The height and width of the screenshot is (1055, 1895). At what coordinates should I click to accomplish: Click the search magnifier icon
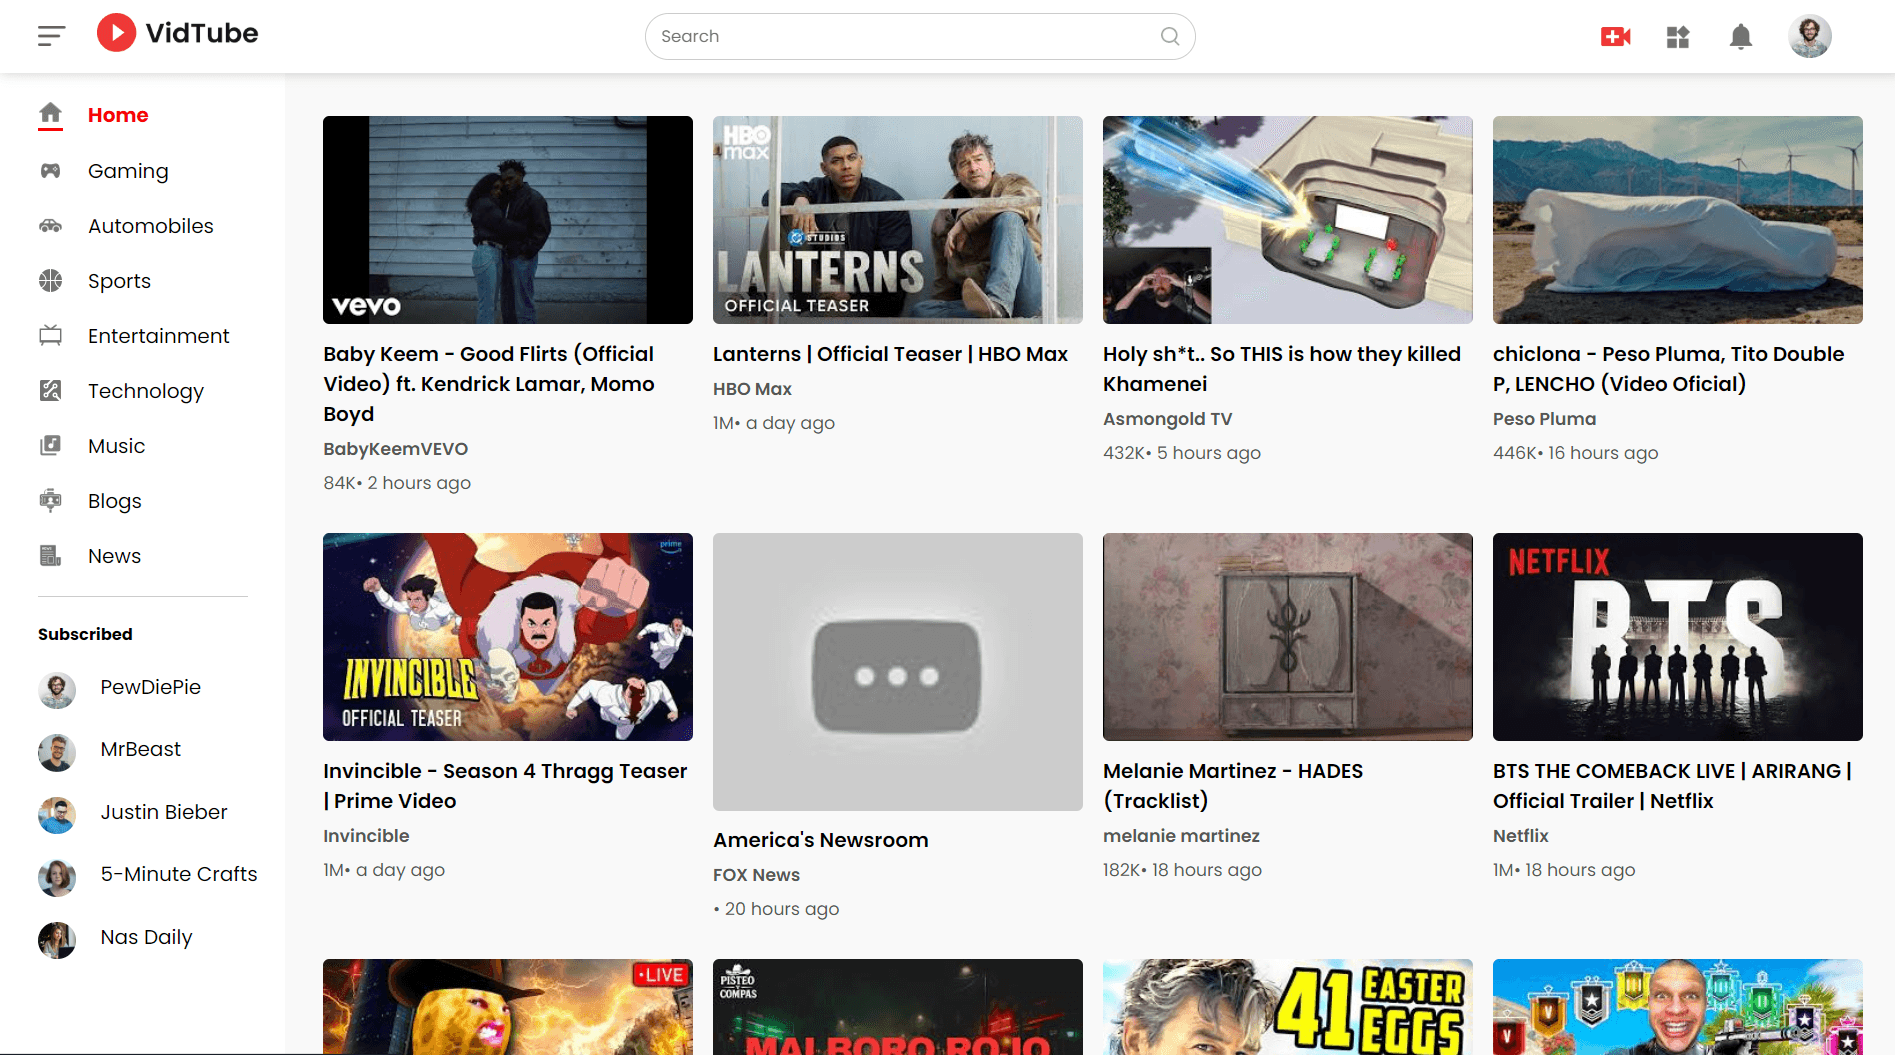(x=1169, y=36)
